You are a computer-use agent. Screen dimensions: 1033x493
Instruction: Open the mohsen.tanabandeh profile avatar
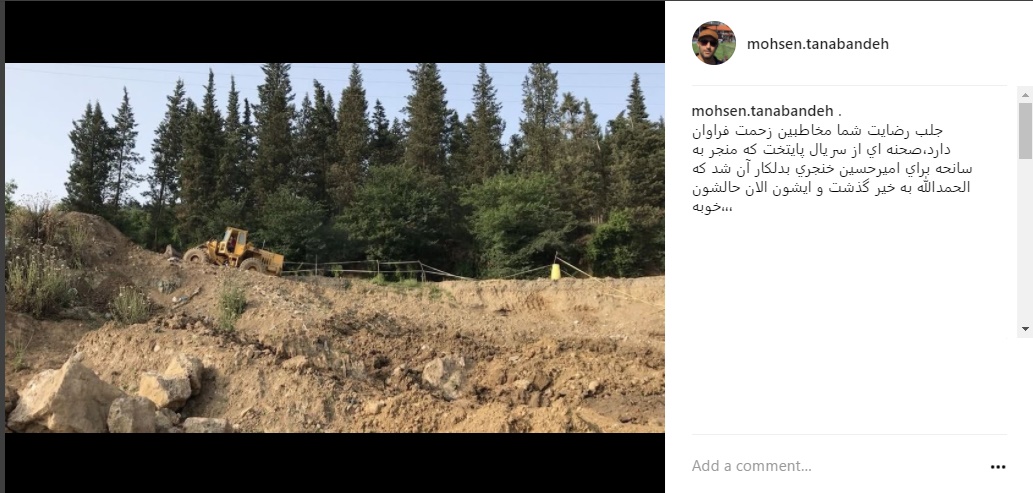pyautogui.click(x=713, y=43)
